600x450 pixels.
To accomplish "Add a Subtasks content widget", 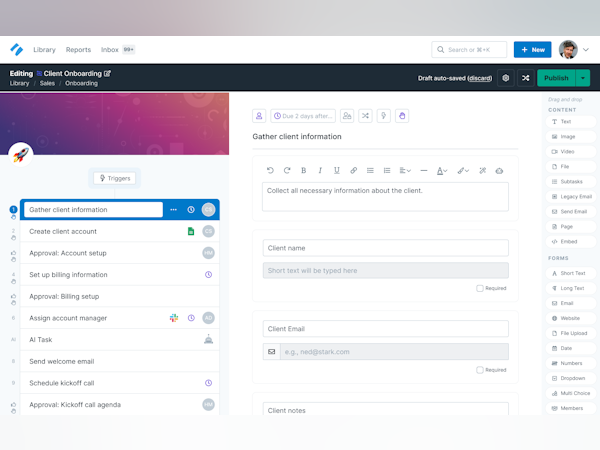I will [571, 181].
